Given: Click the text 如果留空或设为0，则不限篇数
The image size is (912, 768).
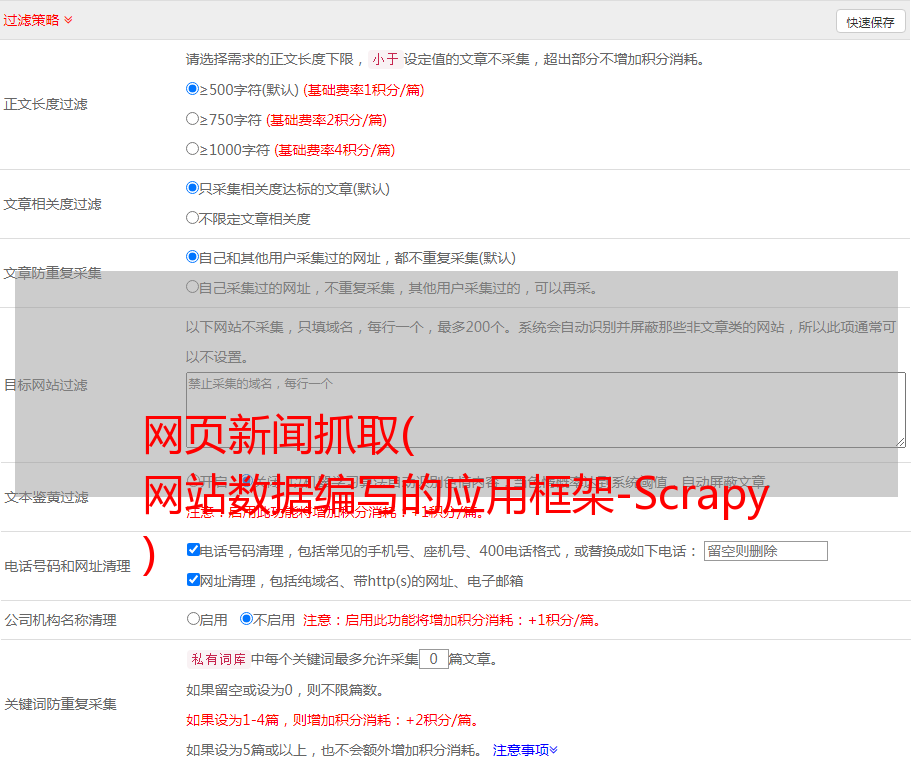Looking at the screenshot, I should pyautogui.click(x=285, y=690).
